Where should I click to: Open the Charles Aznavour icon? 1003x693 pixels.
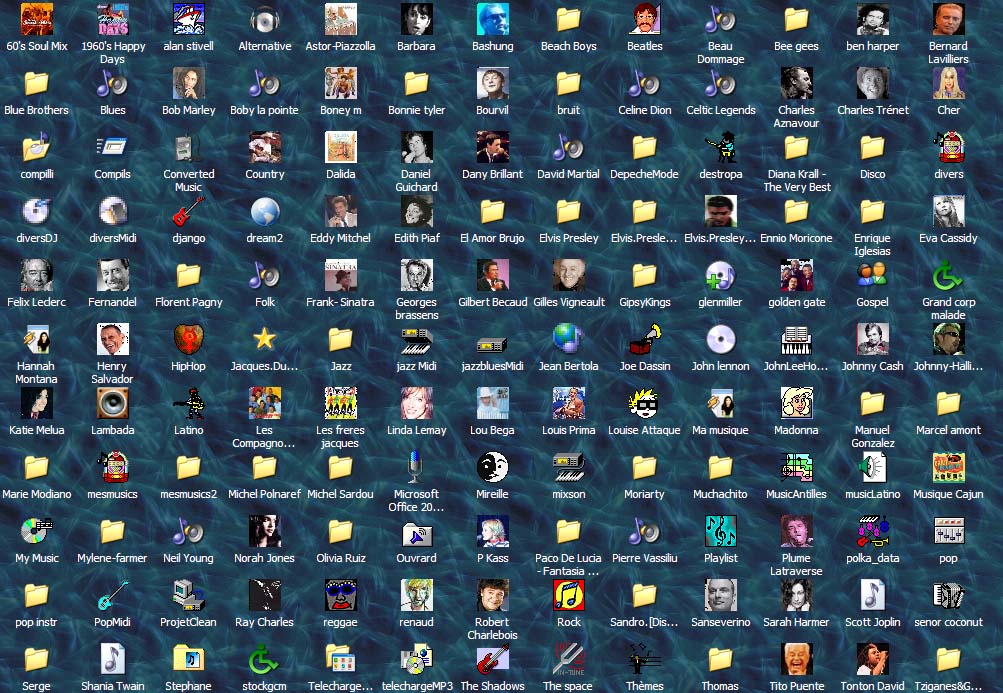tap(796, 83)
